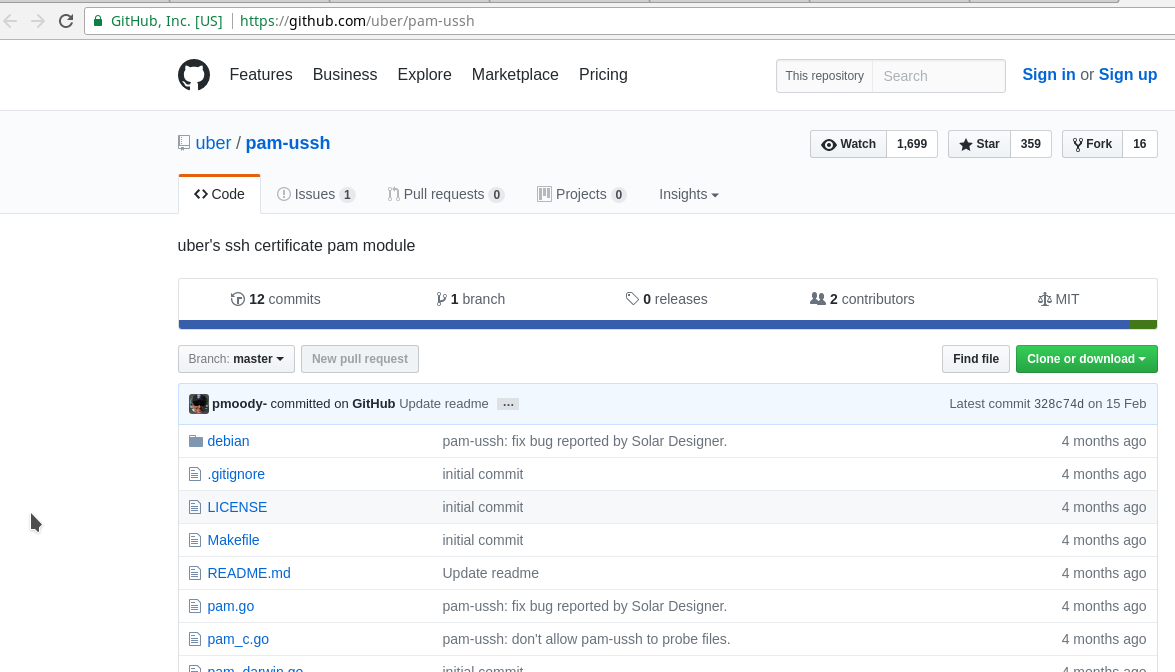Open the README.md file name
Screen dimensions: 1175x672
click(249, 573)
